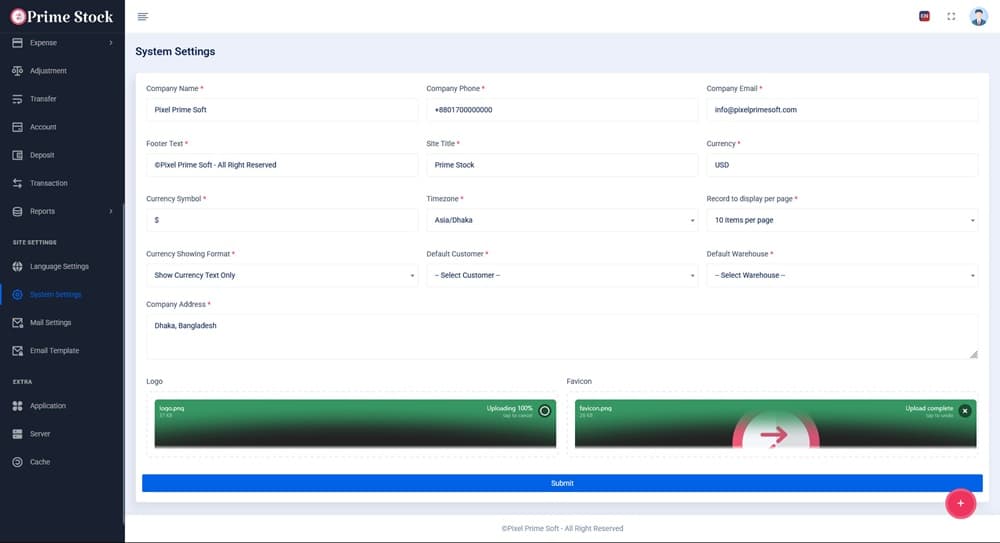Click the Site Title input field

click(562, 165)
